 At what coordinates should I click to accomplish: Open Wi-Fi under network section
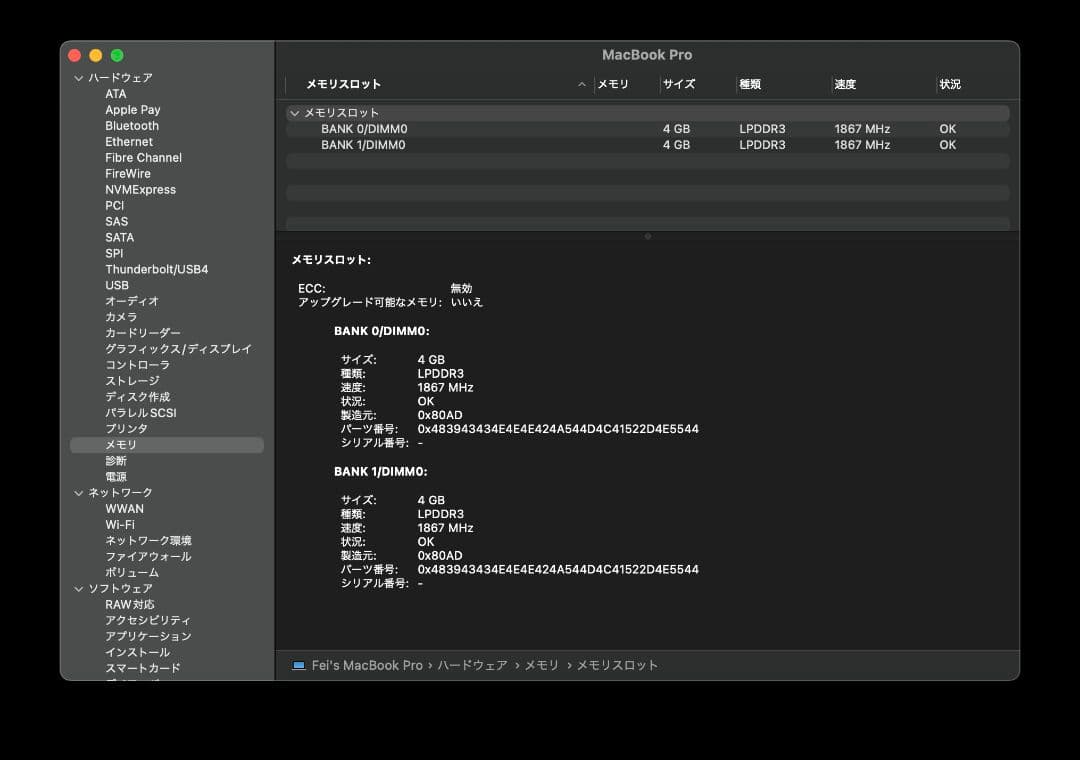(x=120, y=525)
